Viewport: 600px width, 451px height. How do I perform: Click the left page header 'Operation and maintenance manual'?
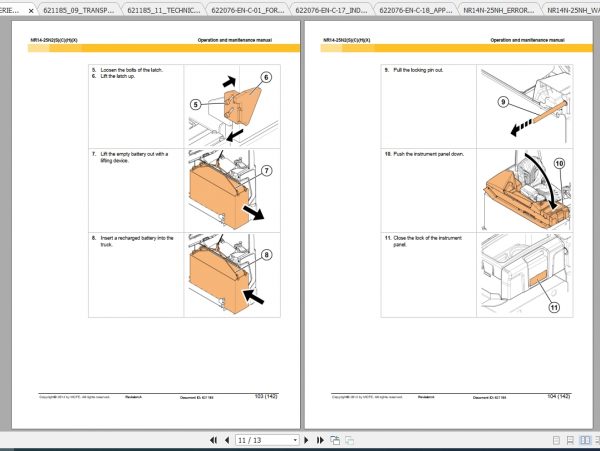click(235, 40)
